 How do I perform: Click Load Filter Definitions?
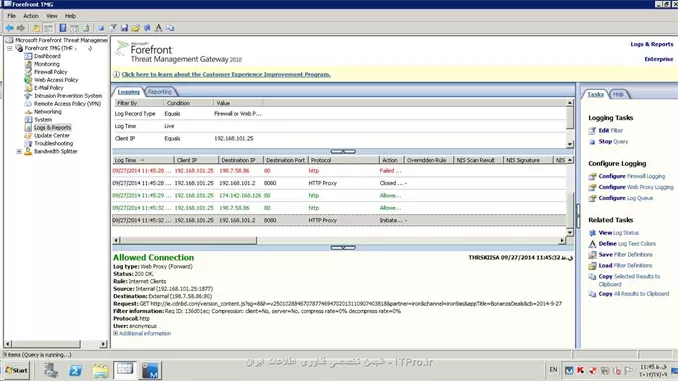[625, 265]
